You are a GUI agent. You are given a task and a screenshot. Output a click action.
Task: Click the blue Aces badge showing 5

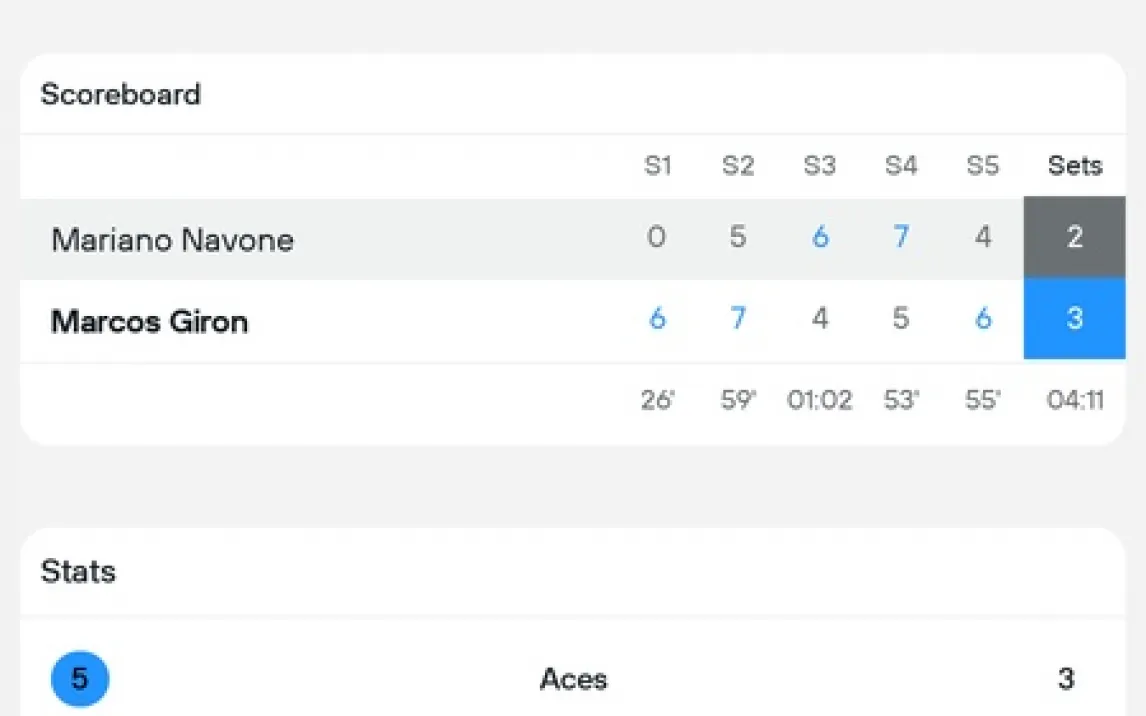(x=80, y=679)
